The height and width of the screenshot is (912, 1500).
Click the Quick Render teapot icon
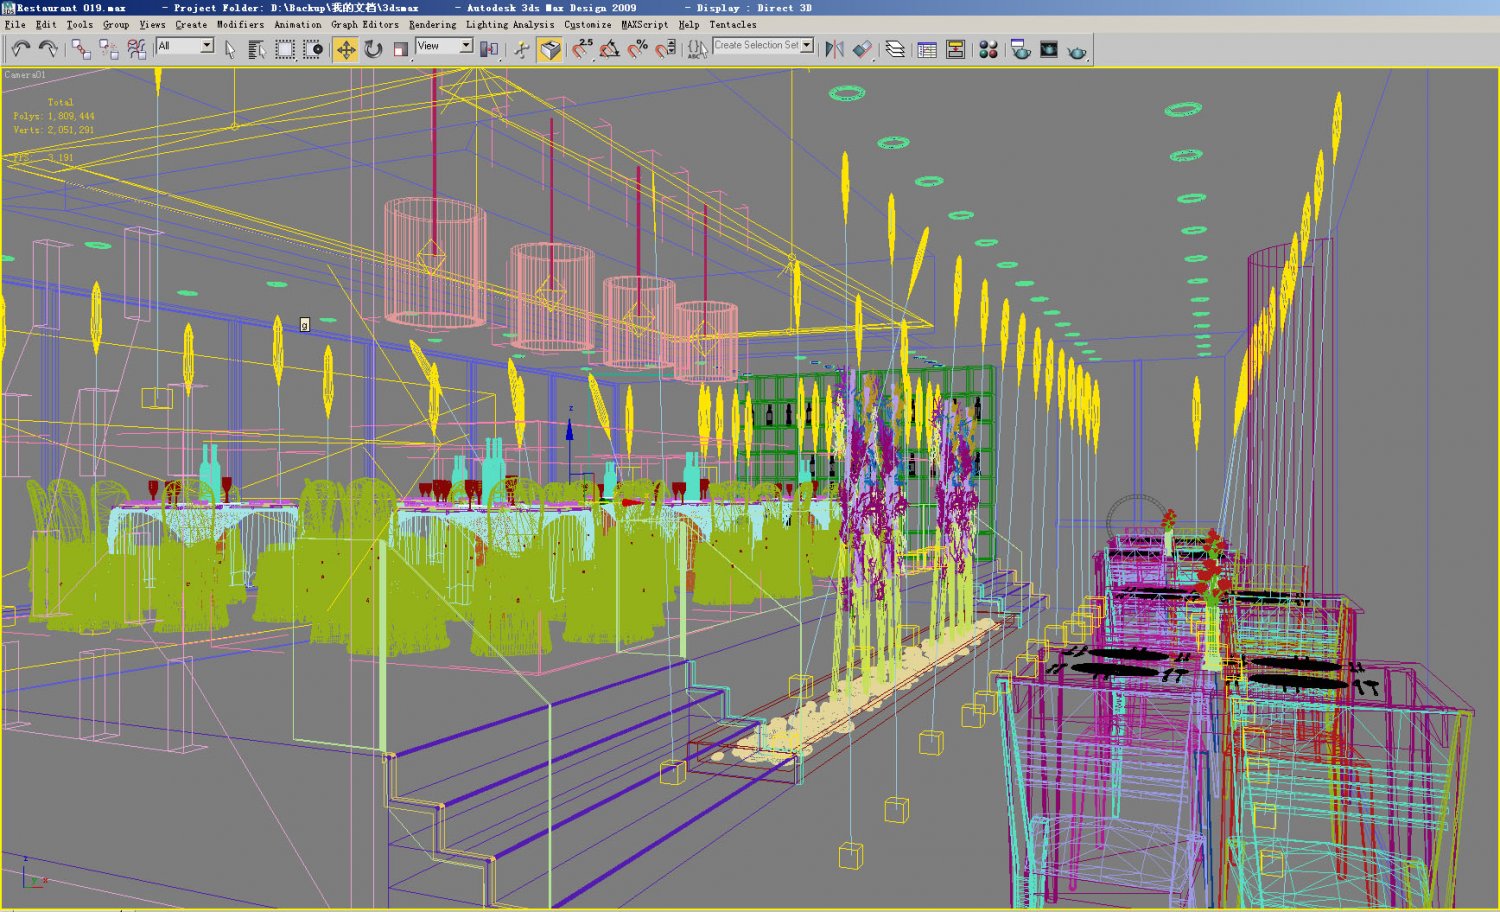pos(1077,50)
